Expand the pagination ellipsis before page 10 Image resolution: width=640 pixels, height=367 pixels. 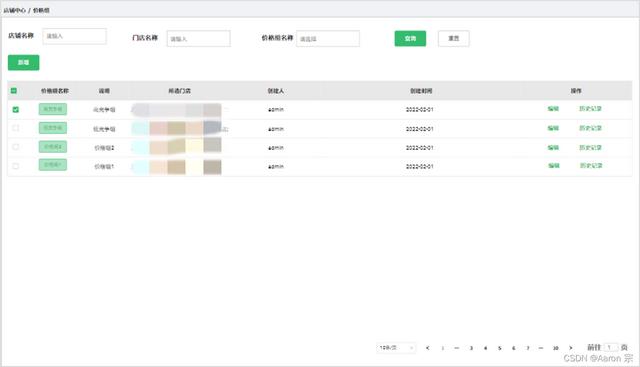tap(541, 348)
